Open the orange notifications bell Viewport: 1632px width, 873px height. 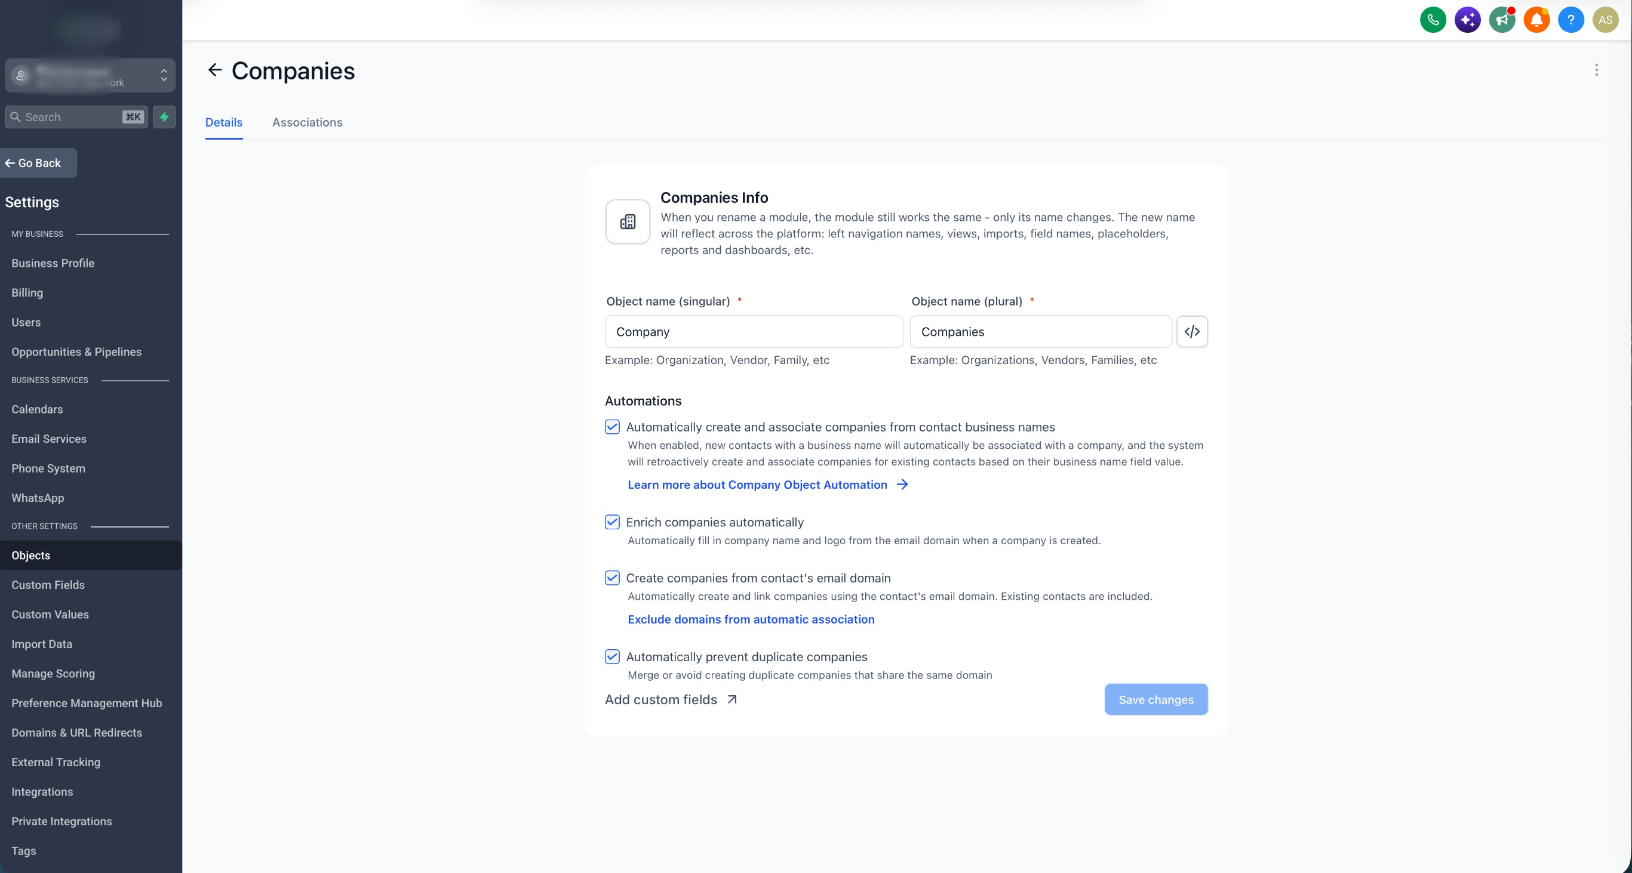1536,19
